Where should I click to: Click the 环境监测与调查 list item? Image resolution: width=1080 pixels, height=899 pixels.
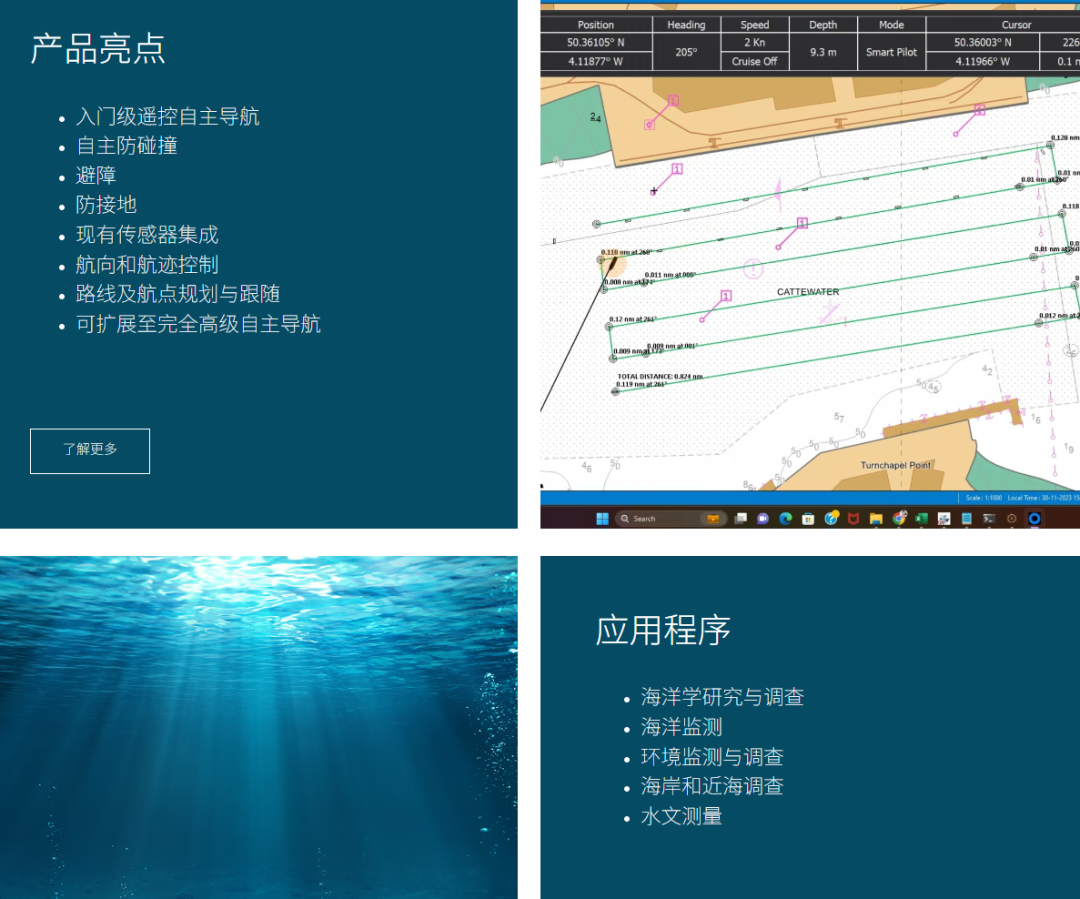point(712,757)
